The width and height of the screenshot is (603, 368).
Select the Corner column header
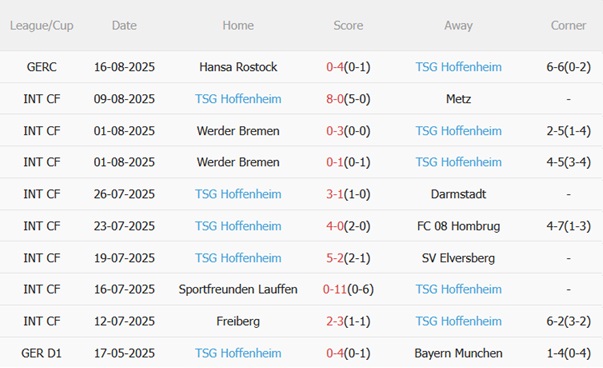point(568,25)
